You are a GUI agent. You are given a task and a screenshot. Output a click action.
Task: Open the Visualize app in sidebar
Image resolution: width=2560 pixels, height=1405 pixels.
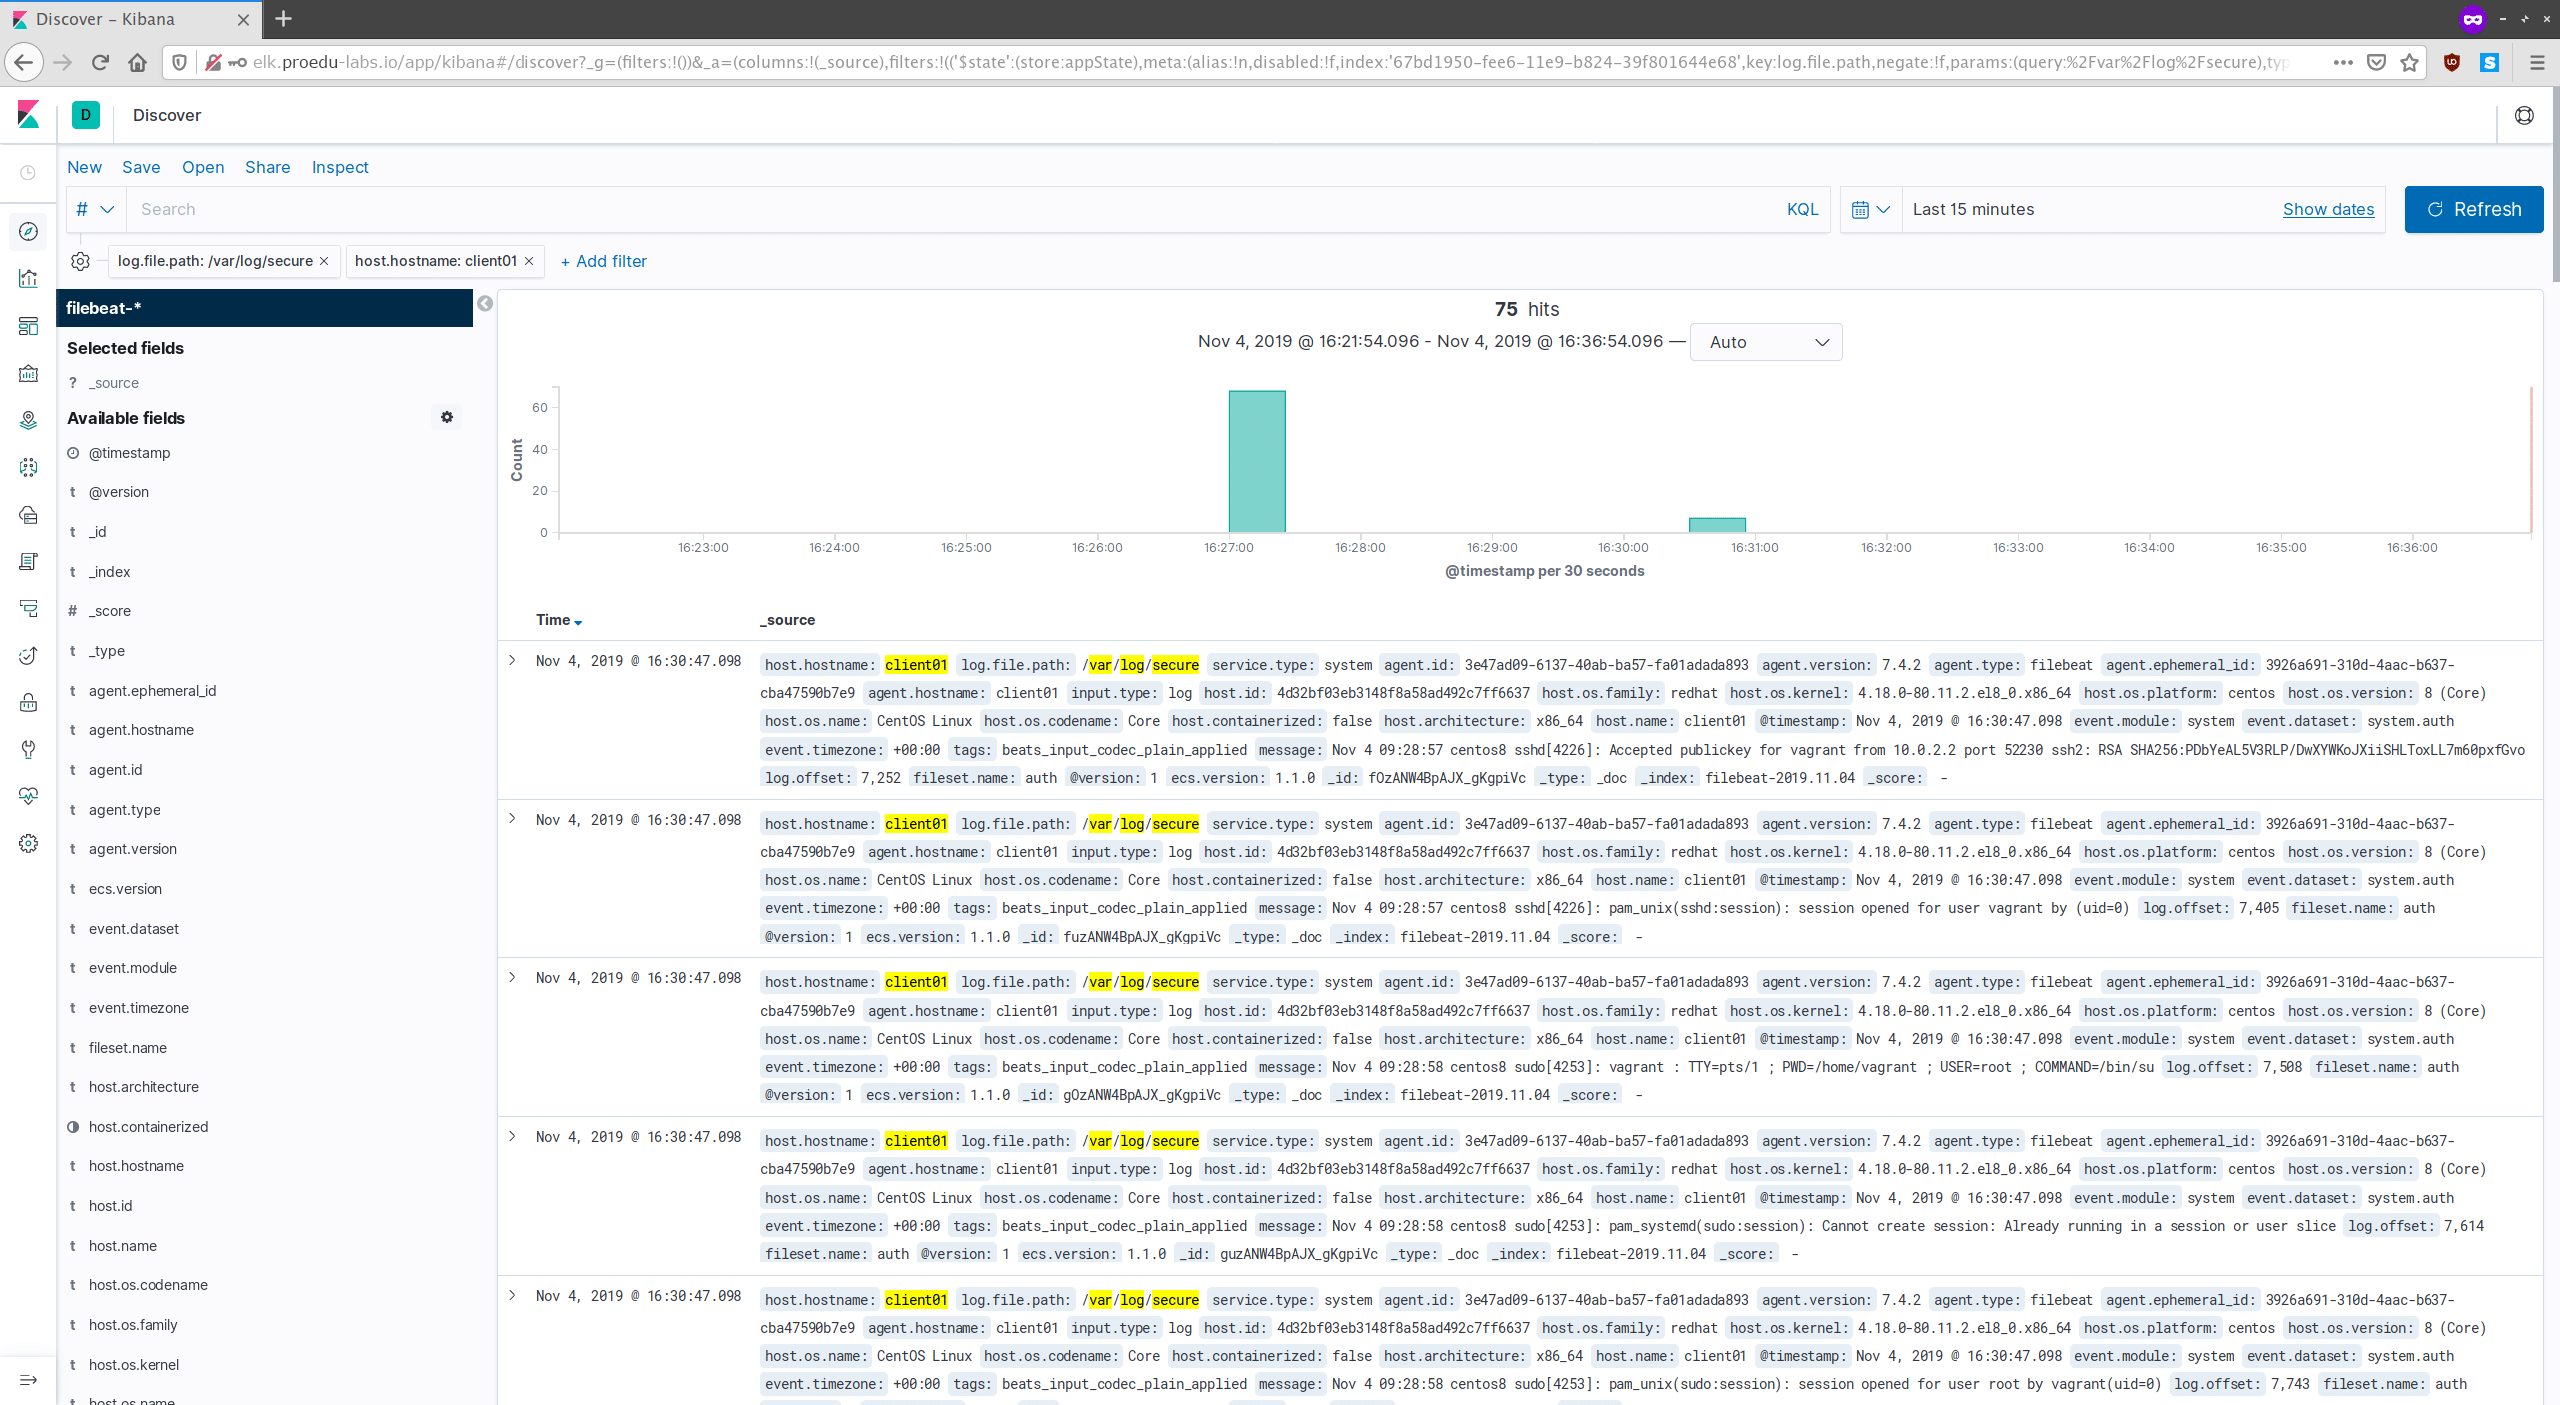tap(28, 279)
